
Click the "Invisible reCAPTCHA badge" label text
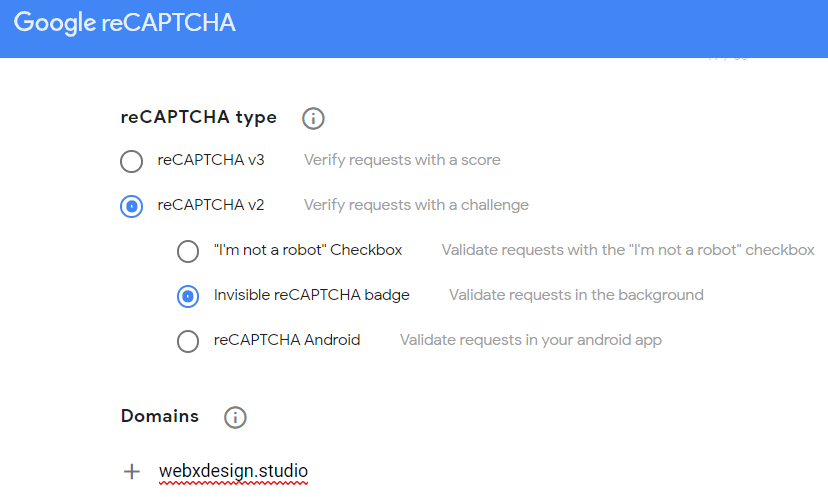click(312, 295)
